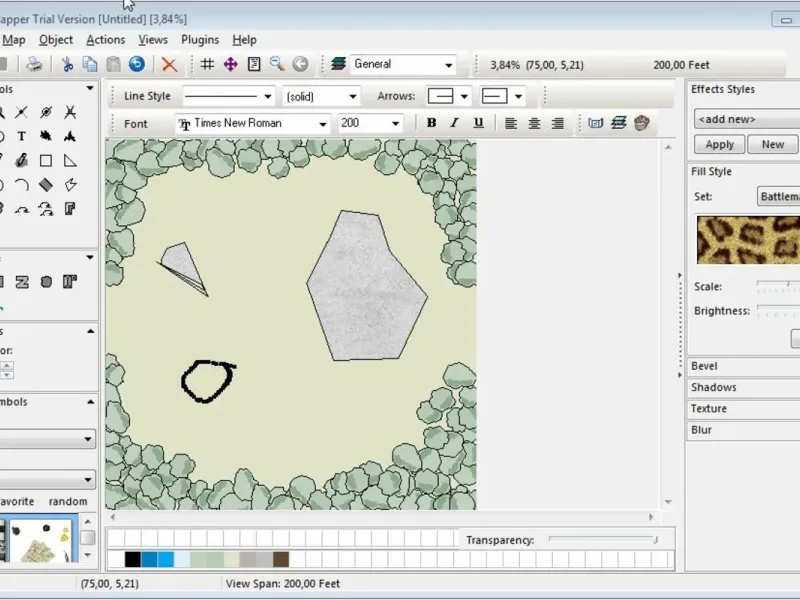Toggle underline text formatting

[x=479, y=123]
